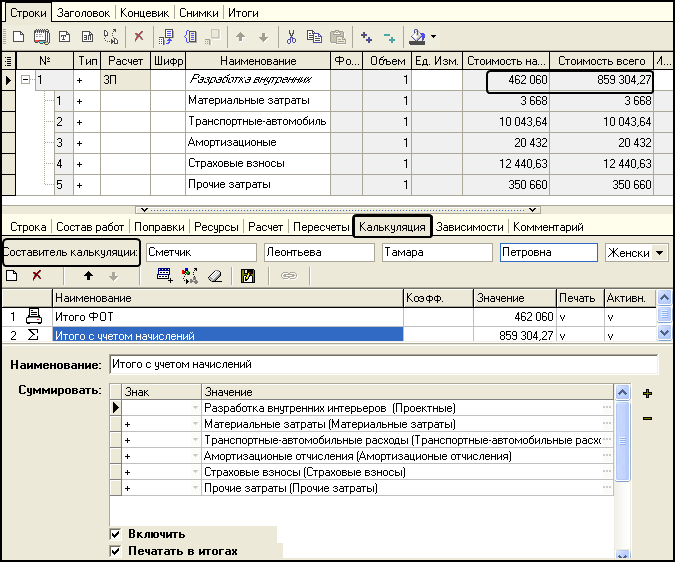Screen dimensions: 675x562
Task: Click the Стоимость всего column header
Action: click(601, 61)
